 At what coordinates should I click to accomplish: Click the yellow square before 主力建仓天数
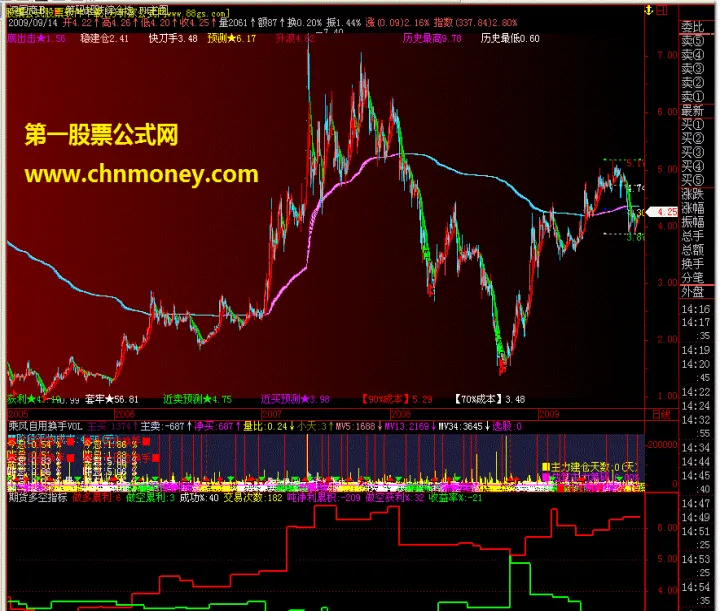(x=546, y=466)
